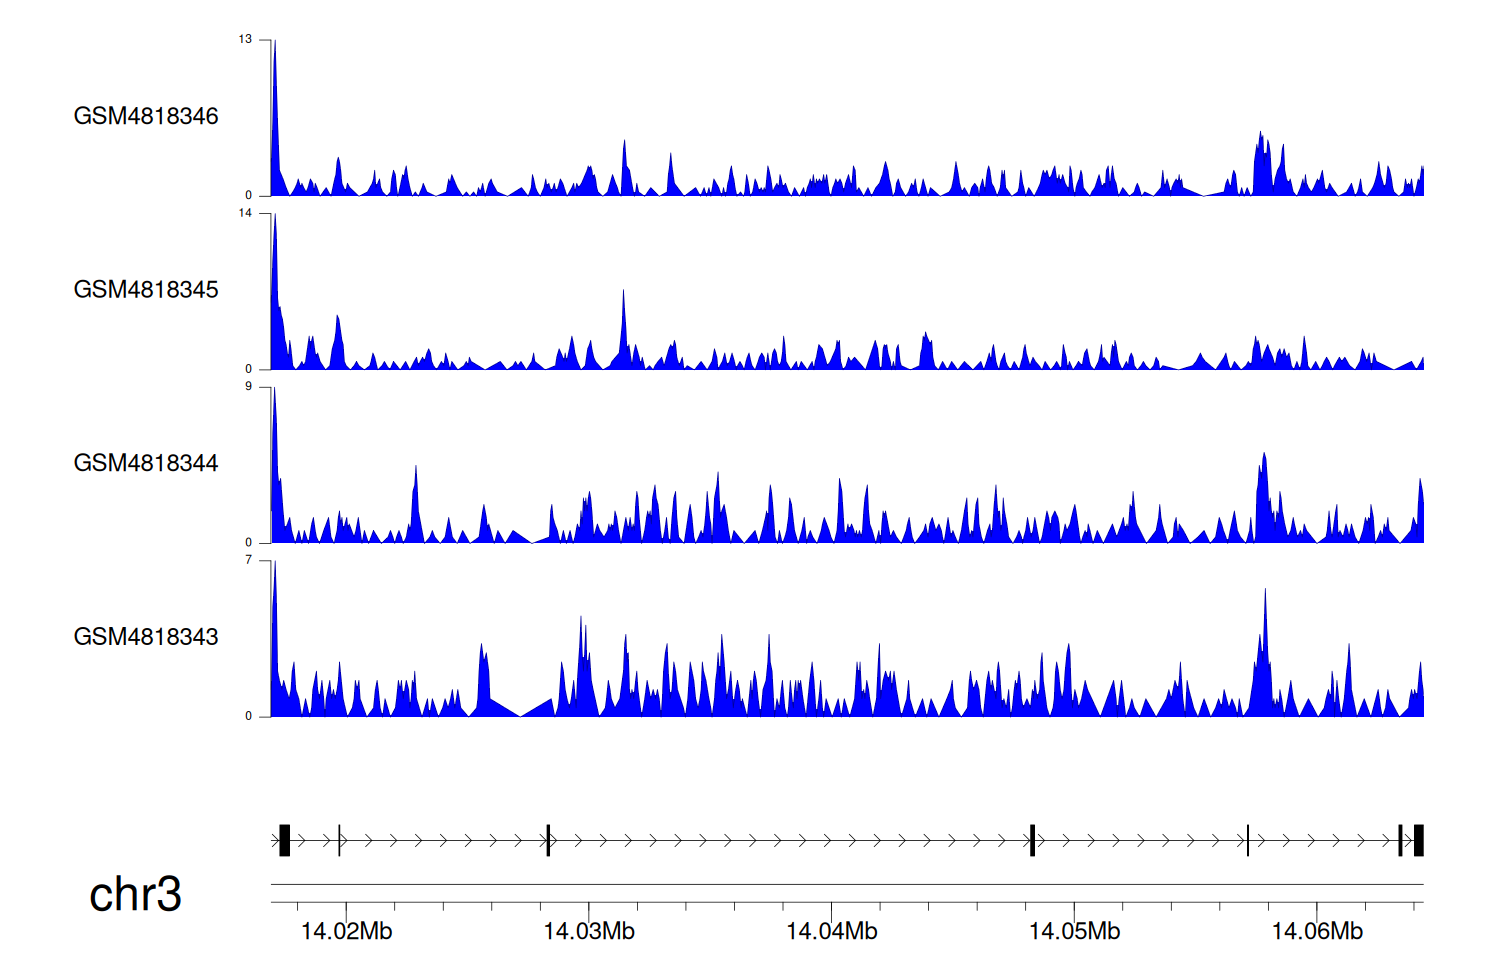
Task: Select the y-axis maximum 9 on GSM4818344
Action: tap(248, 387)
